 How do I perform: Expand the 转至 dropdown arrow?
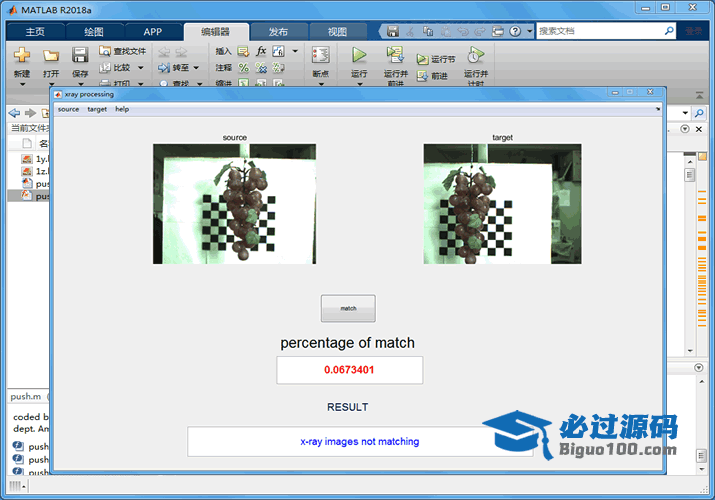coord(196,68)
